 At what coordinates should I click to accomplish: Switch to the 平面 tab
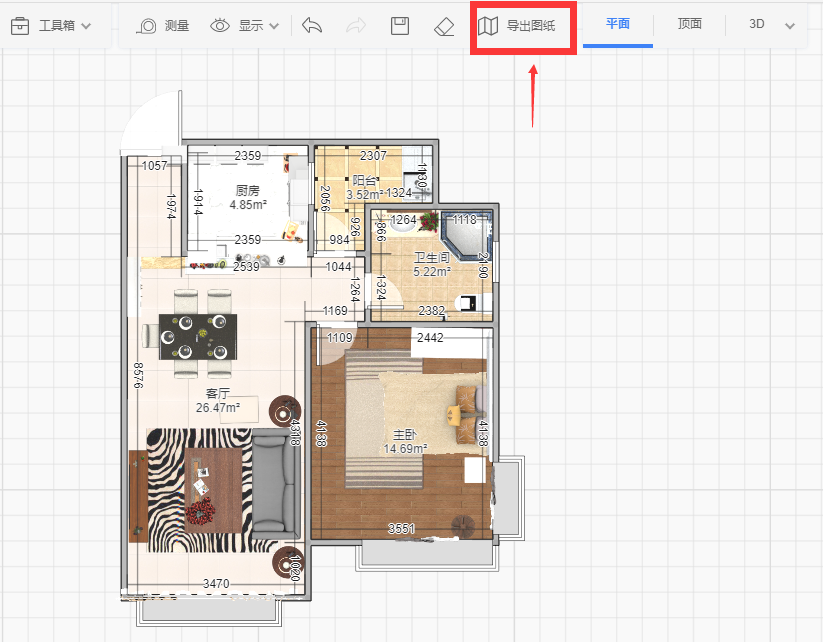[x=618, y=24]
